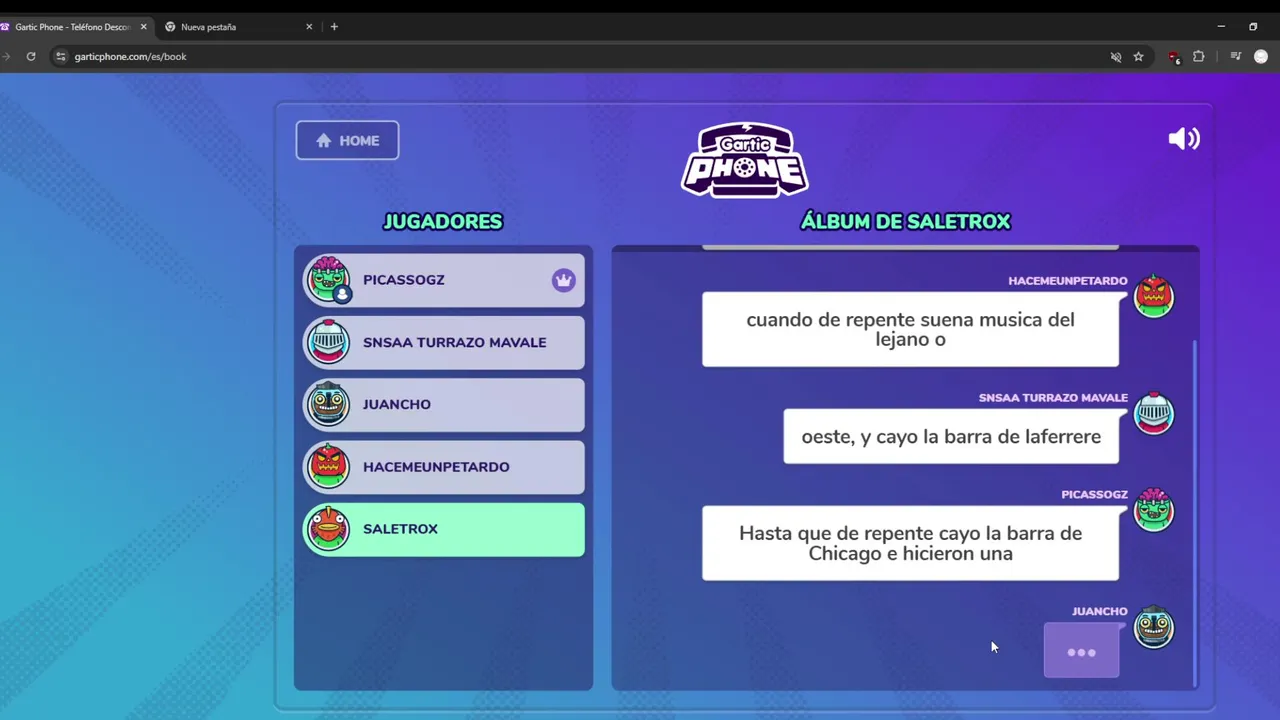Click HACEMEUNPETARDO's avatar in the album
The width and height of the screenshot is (1280, 720).
(1154, 296)
